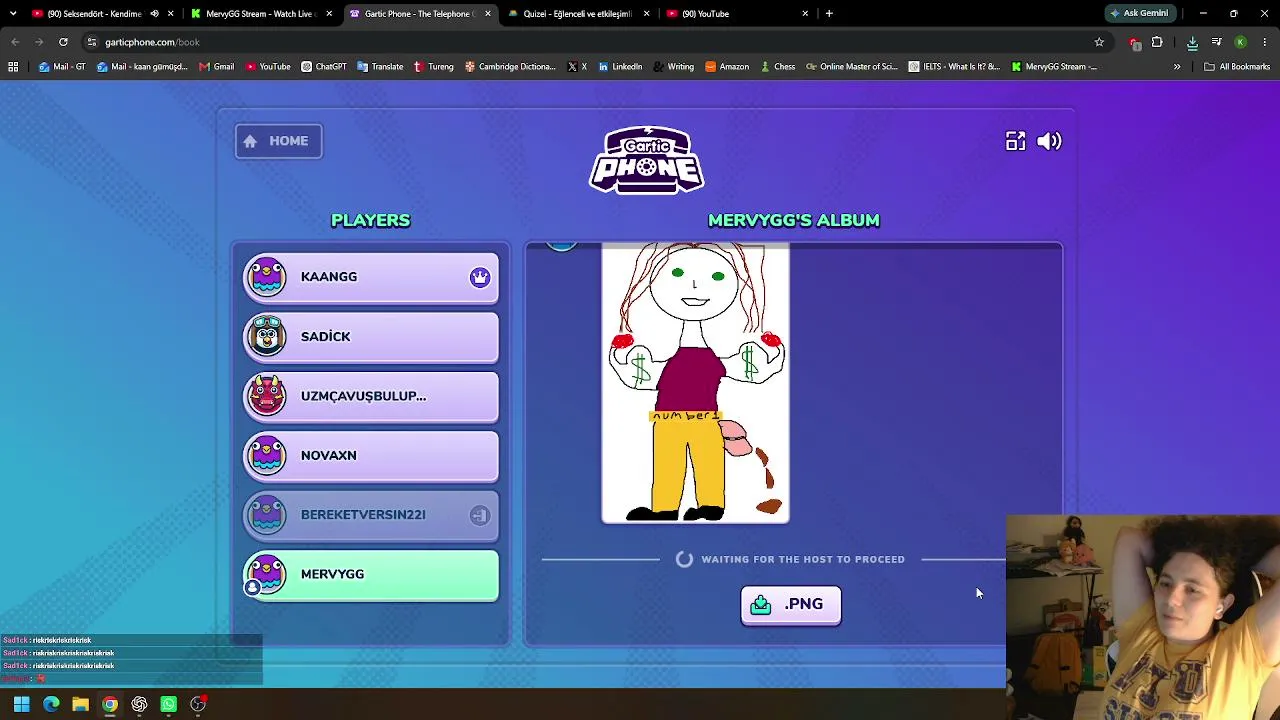
Task: Open the ChatGPT bookmark
Action: point(324,67)
